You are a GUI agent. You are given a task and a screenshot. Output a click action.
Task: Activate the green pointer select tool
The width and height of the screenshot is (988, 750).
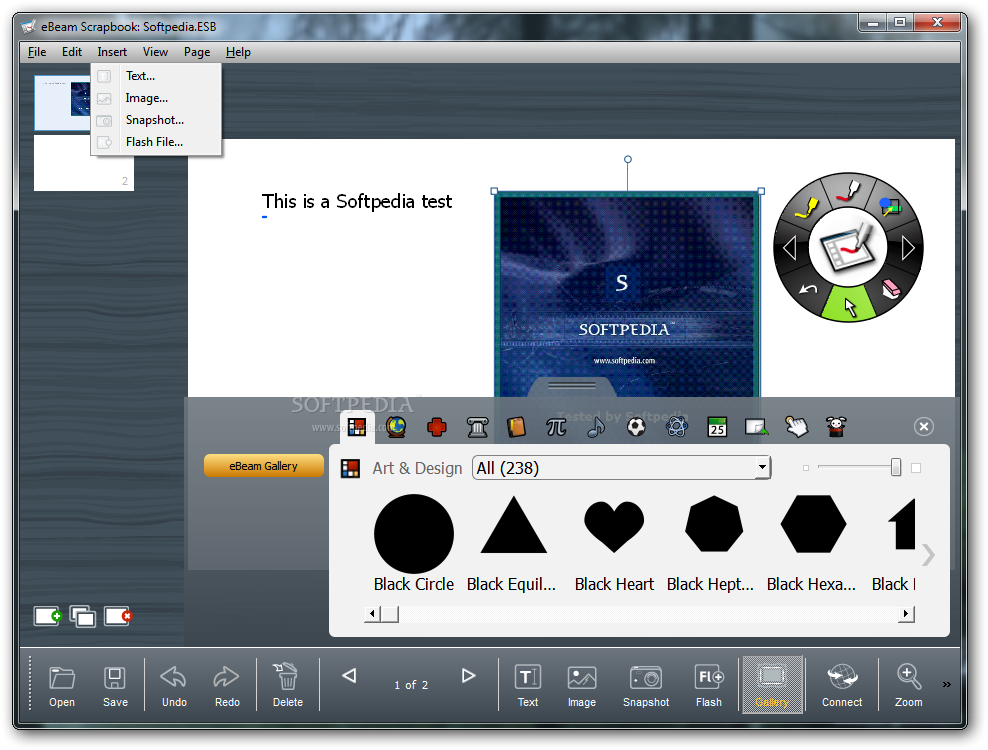pos(849,304)
